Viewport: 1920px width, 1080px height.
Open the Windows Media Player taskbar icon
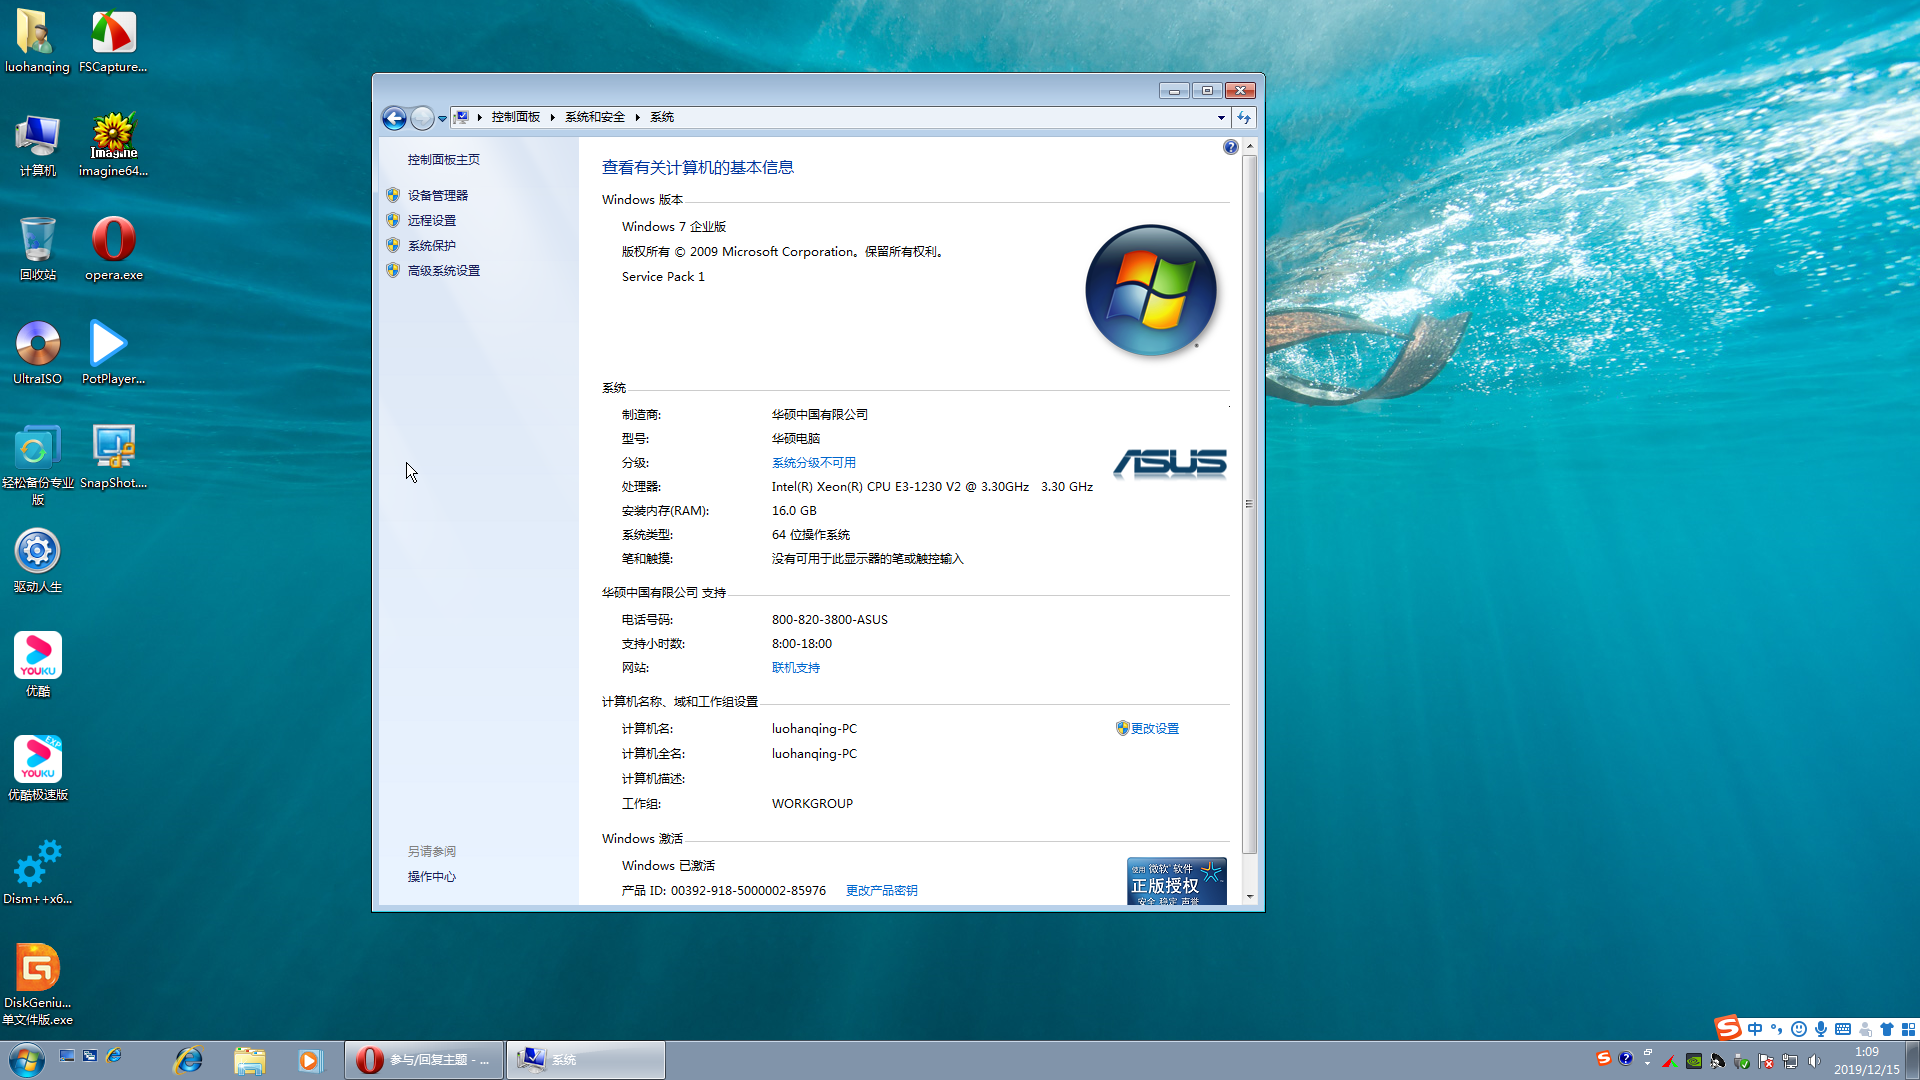pyautogui.click(x=309, y=1060)
